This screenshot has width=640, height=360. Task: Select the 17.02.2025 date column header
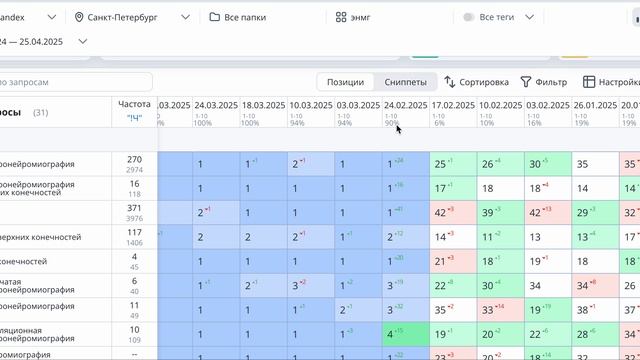453,105
